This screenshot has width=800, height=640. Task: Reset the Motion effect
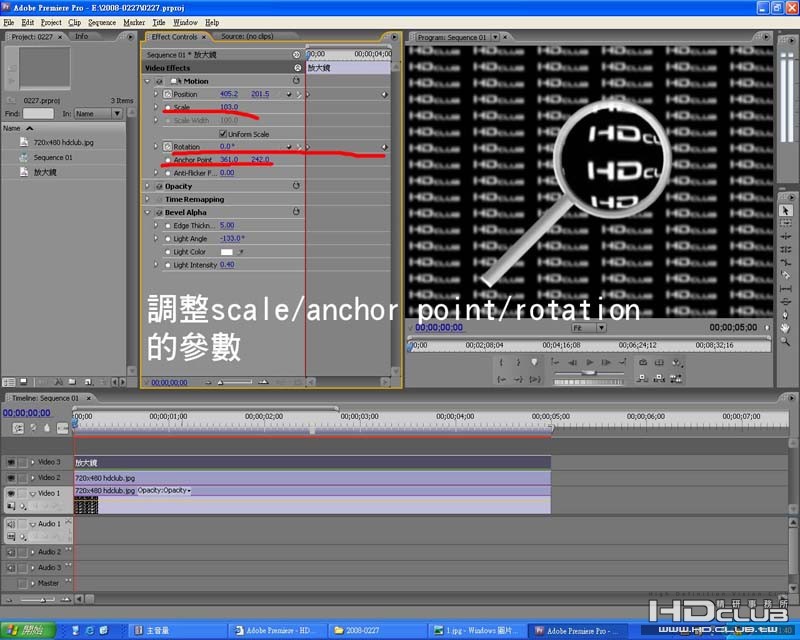[x=296, y=81]
